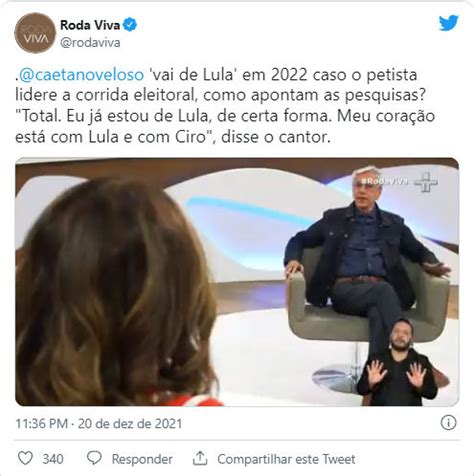Open the @rodaviva handle
The width and height of the screenshot is (474, 476).
point(90,43)
